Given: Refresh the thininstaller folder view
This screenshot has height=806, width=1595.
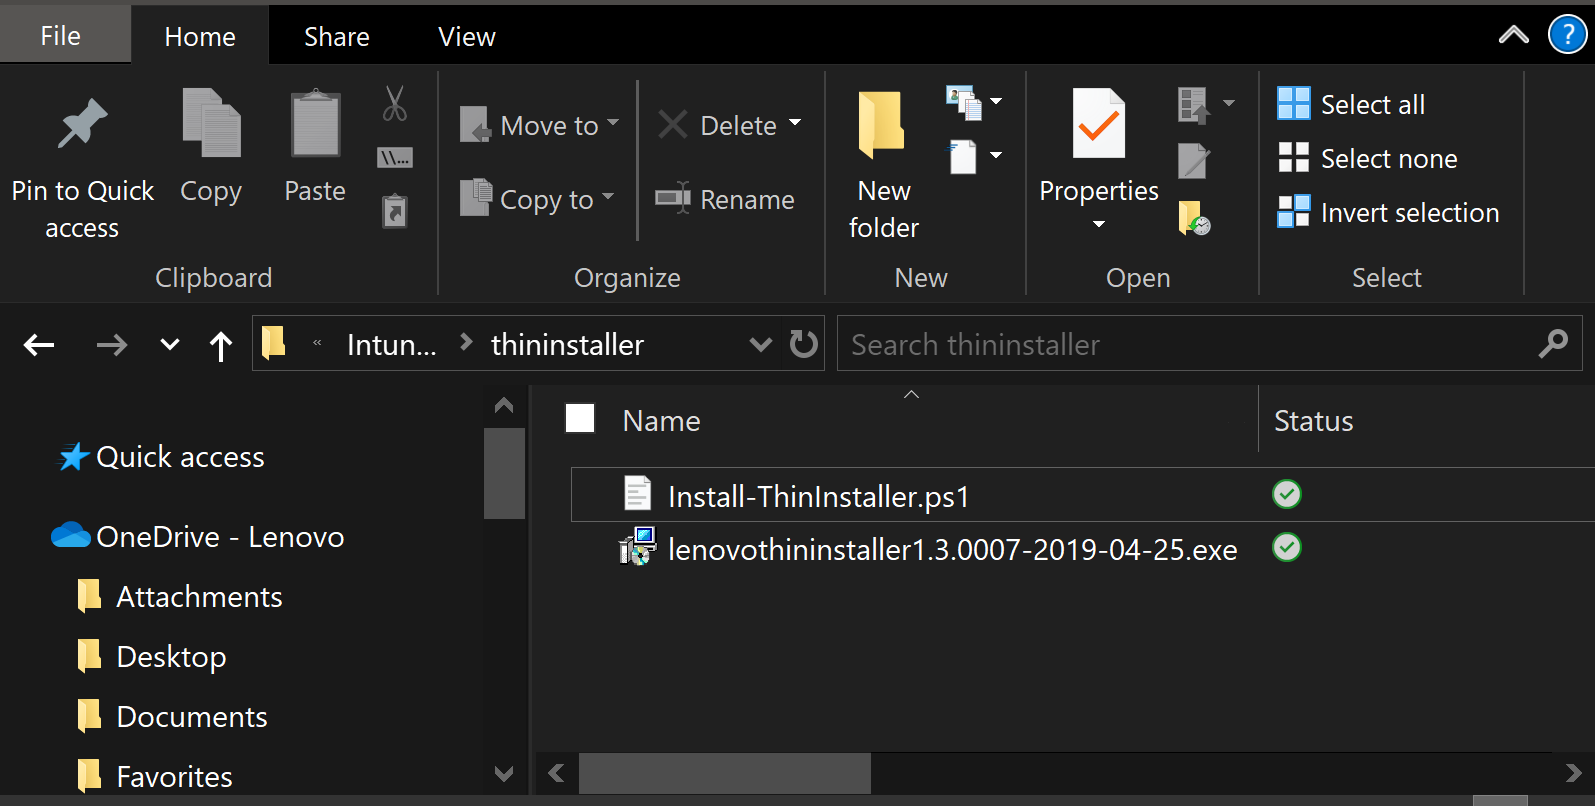Looking at the screenshot, I should [x=803, y=344].
